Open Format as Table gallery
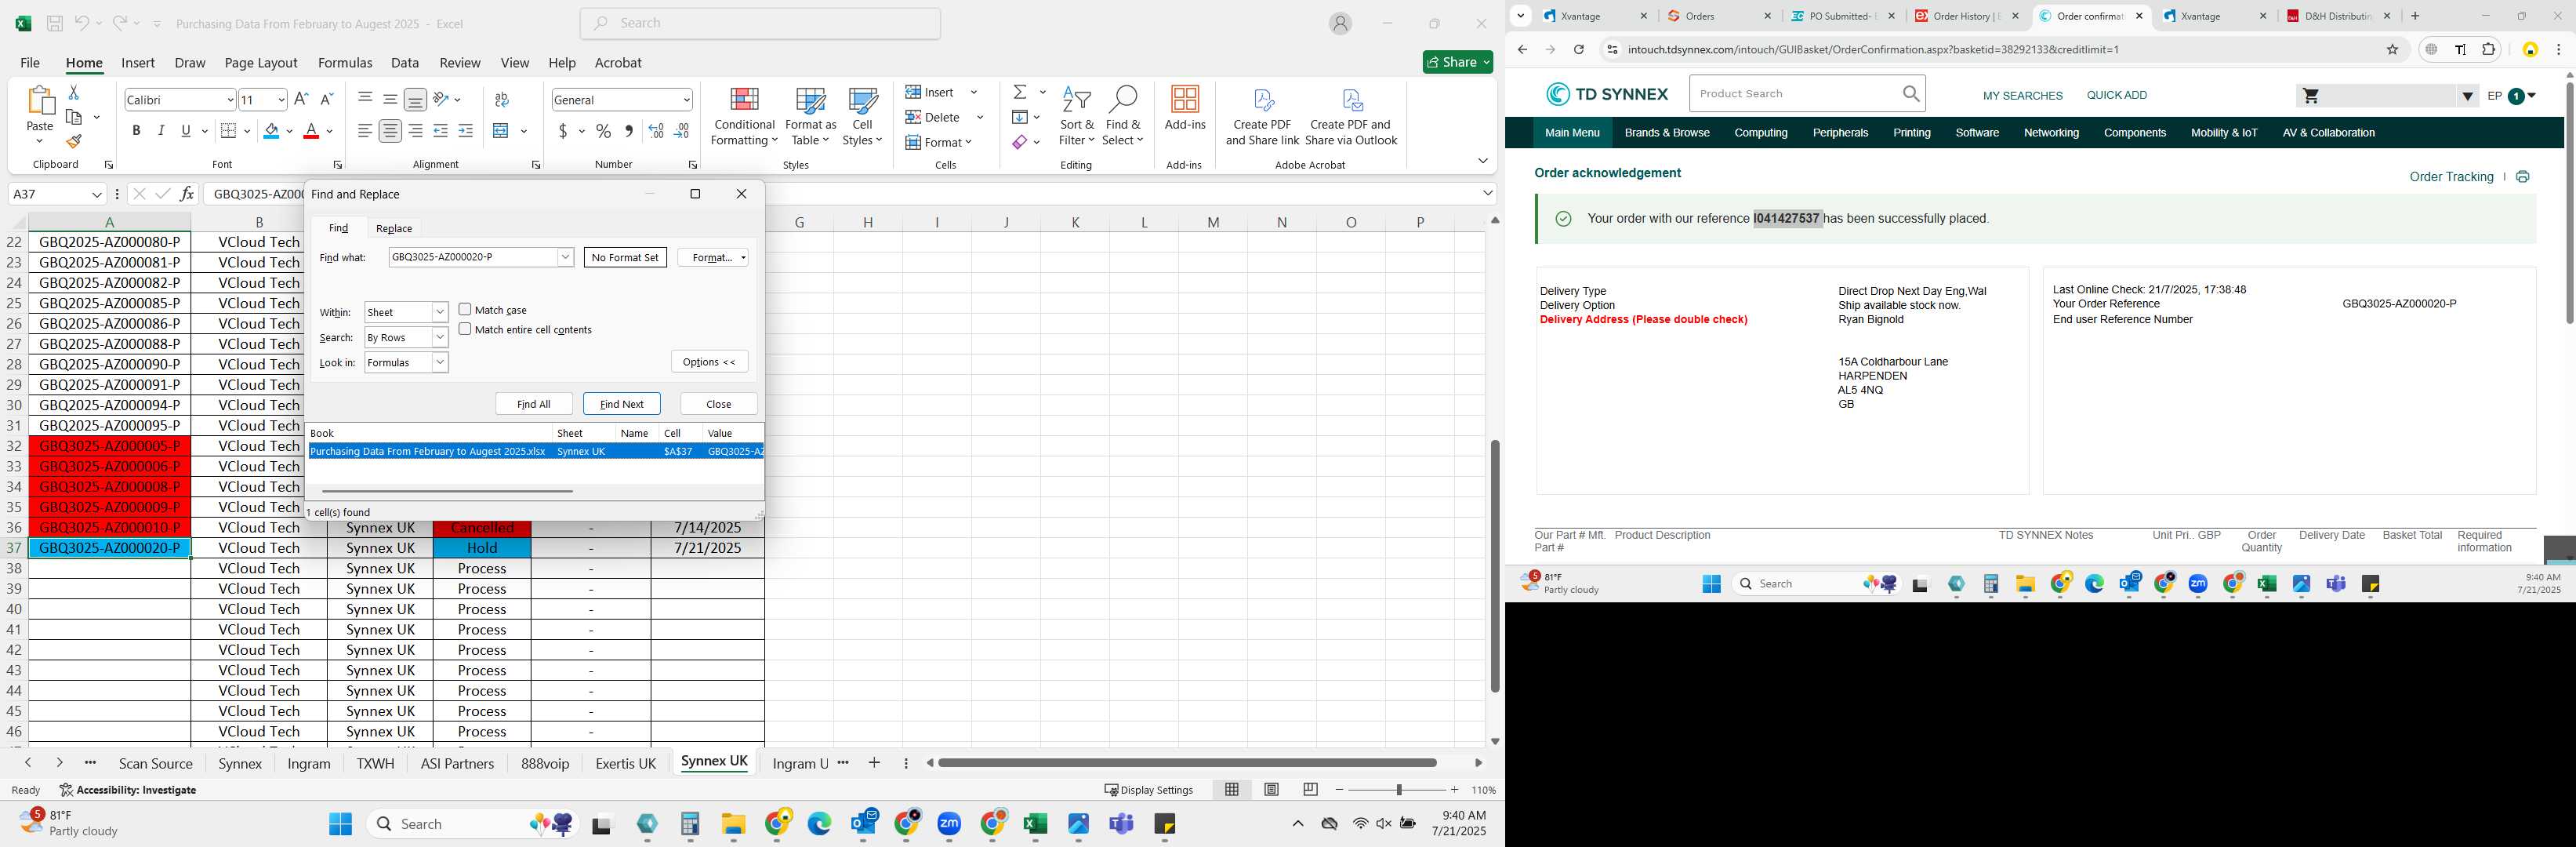Image resolution: width=2576 pixels, height=847 pixels. click(810, 117)
